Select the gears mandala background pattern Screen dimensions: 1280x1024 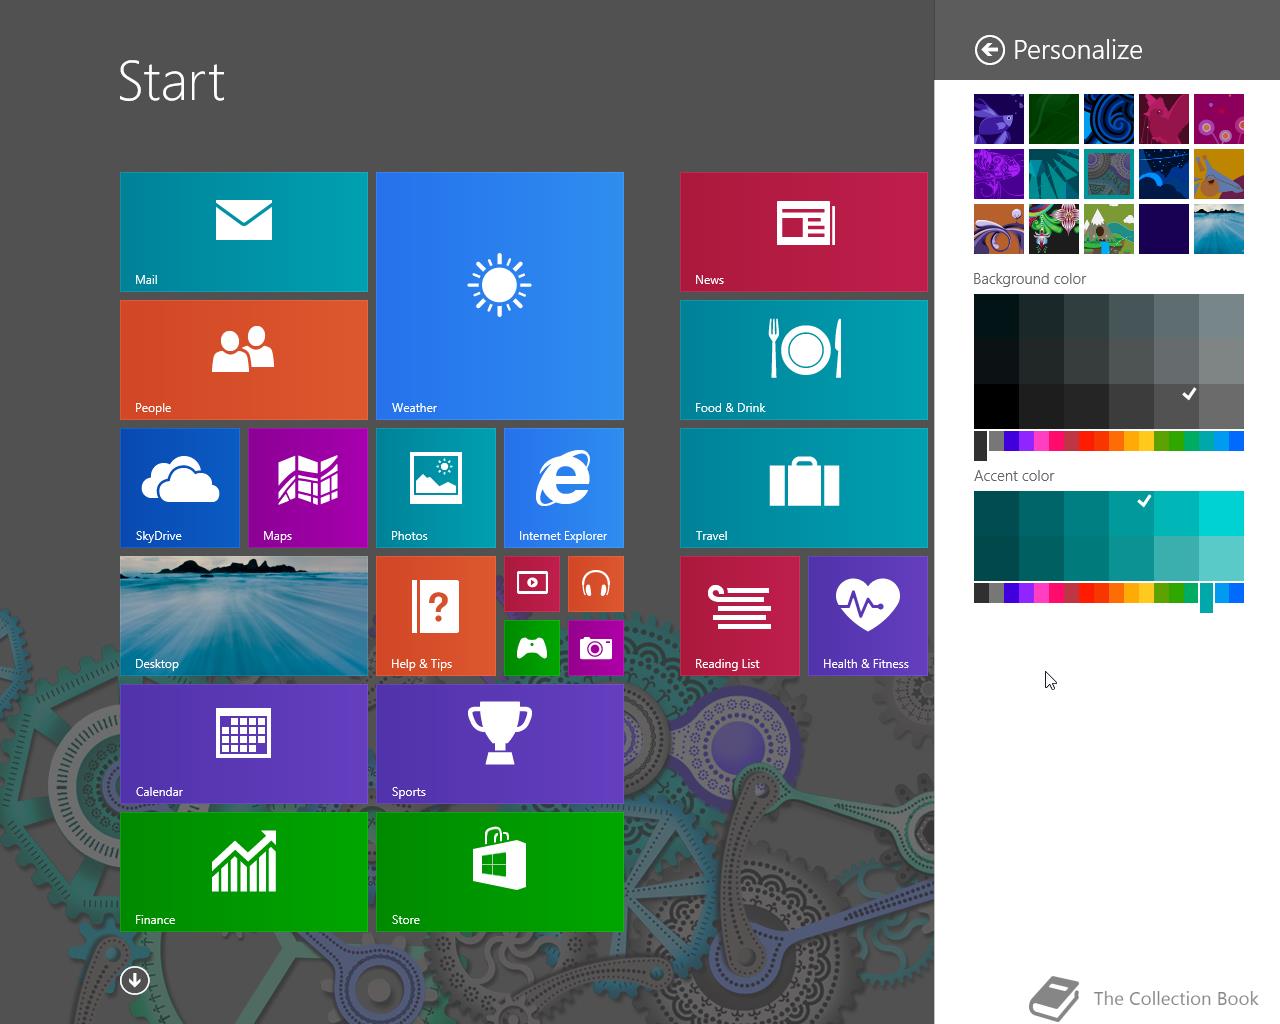pos(1109,174)
